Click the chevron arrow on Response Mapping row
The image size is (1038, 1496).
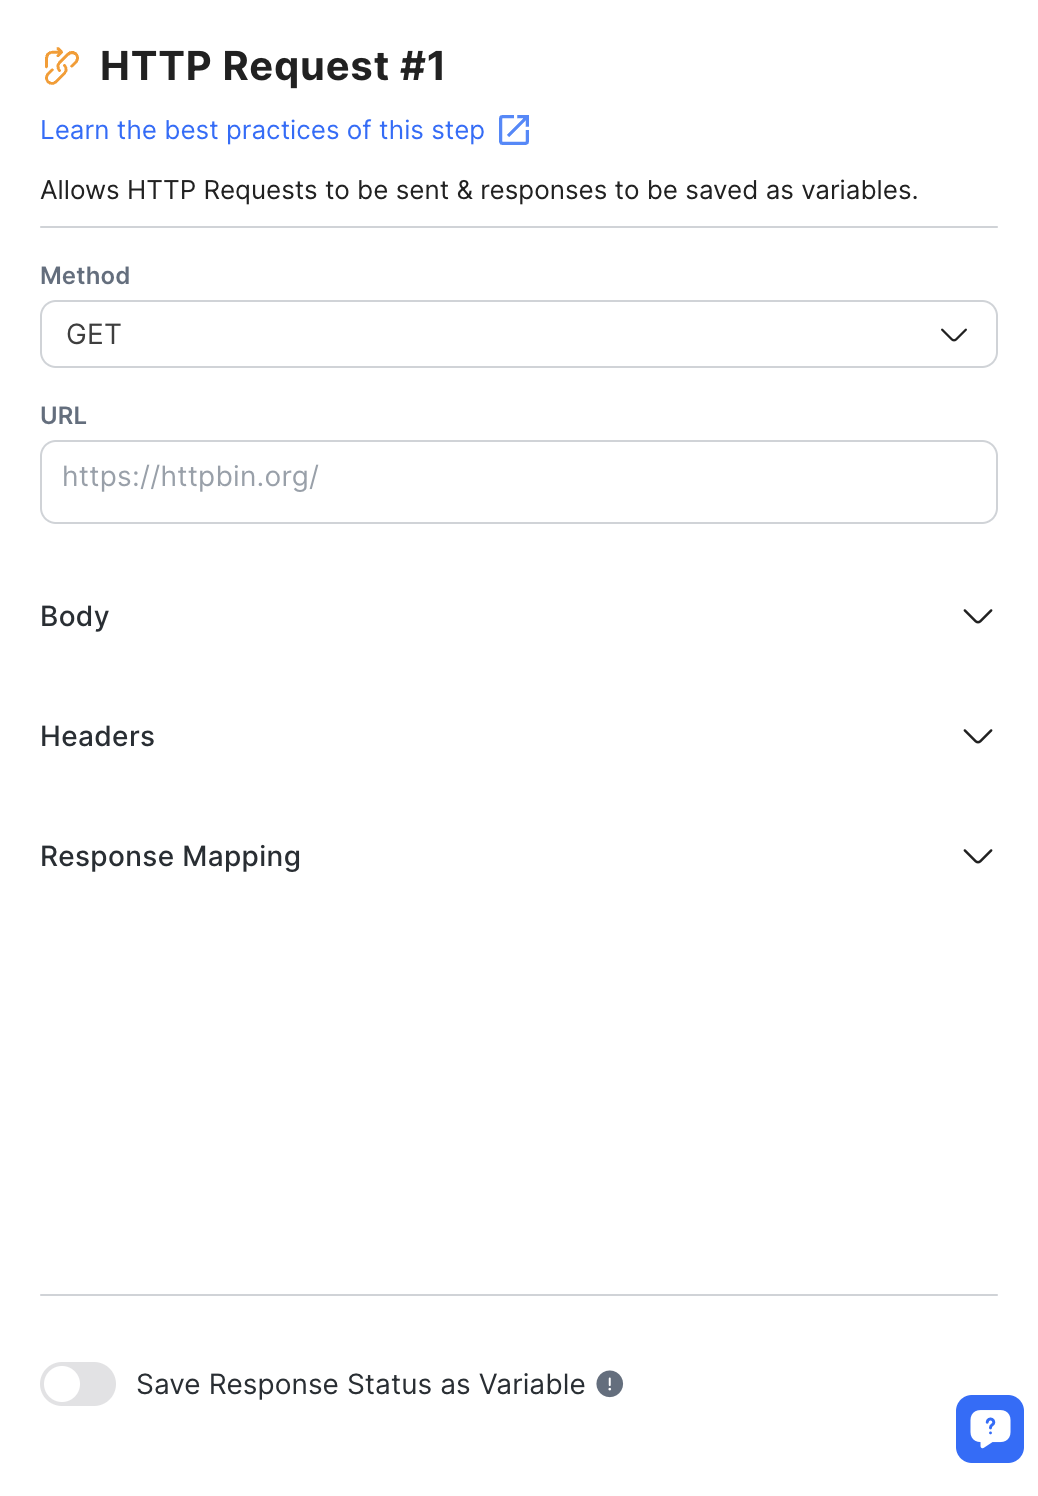977,857
